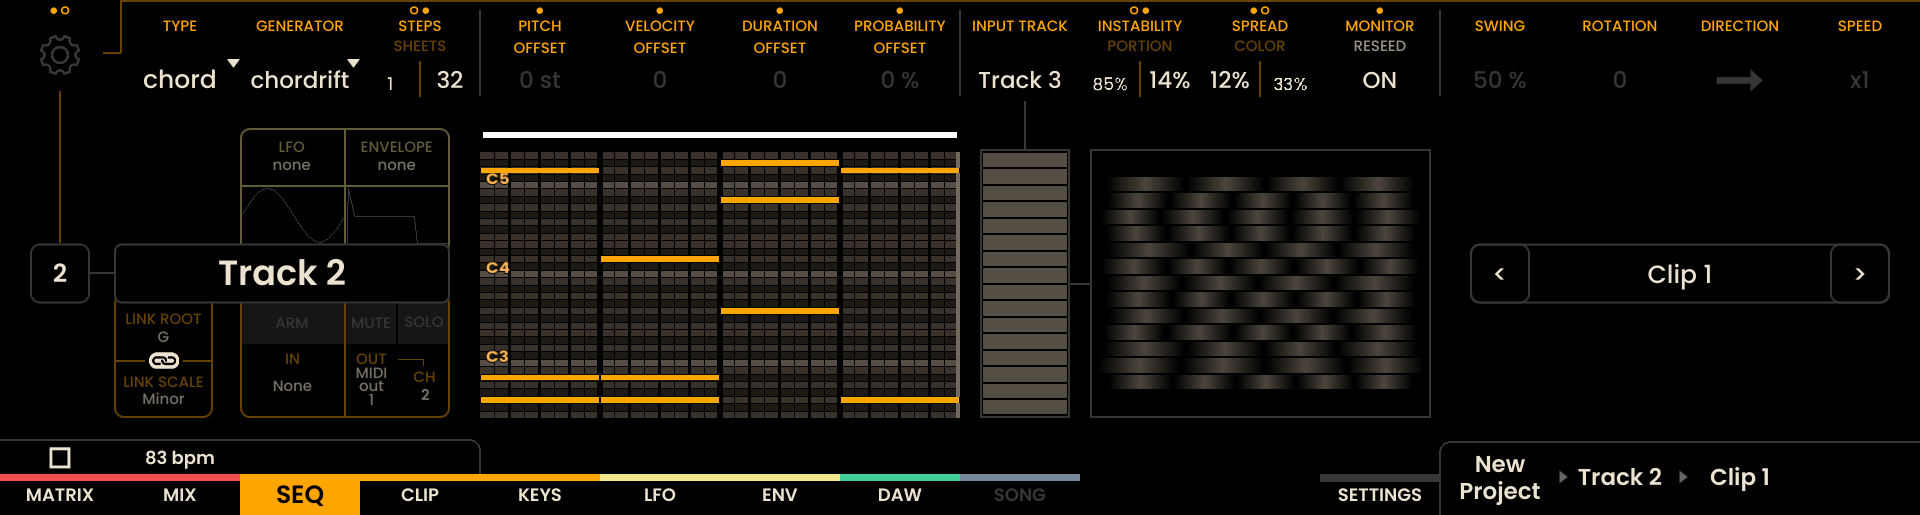Open the chord type dropdown
This screenshot has height=515, width=1920.
[x=190, y=79]
